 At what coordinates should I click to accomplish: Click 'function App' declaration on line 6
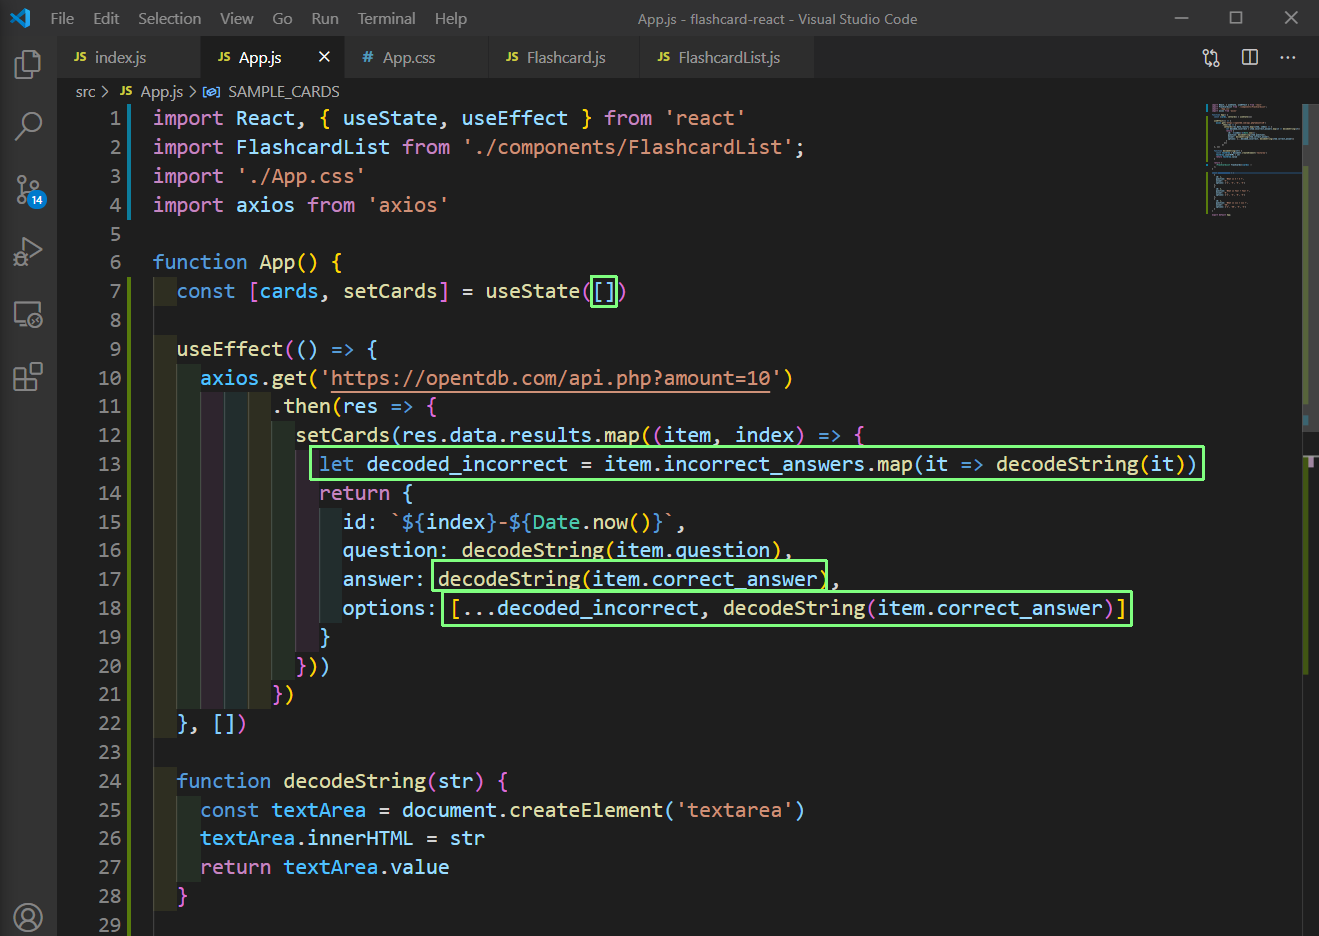(x=224, y=262)
